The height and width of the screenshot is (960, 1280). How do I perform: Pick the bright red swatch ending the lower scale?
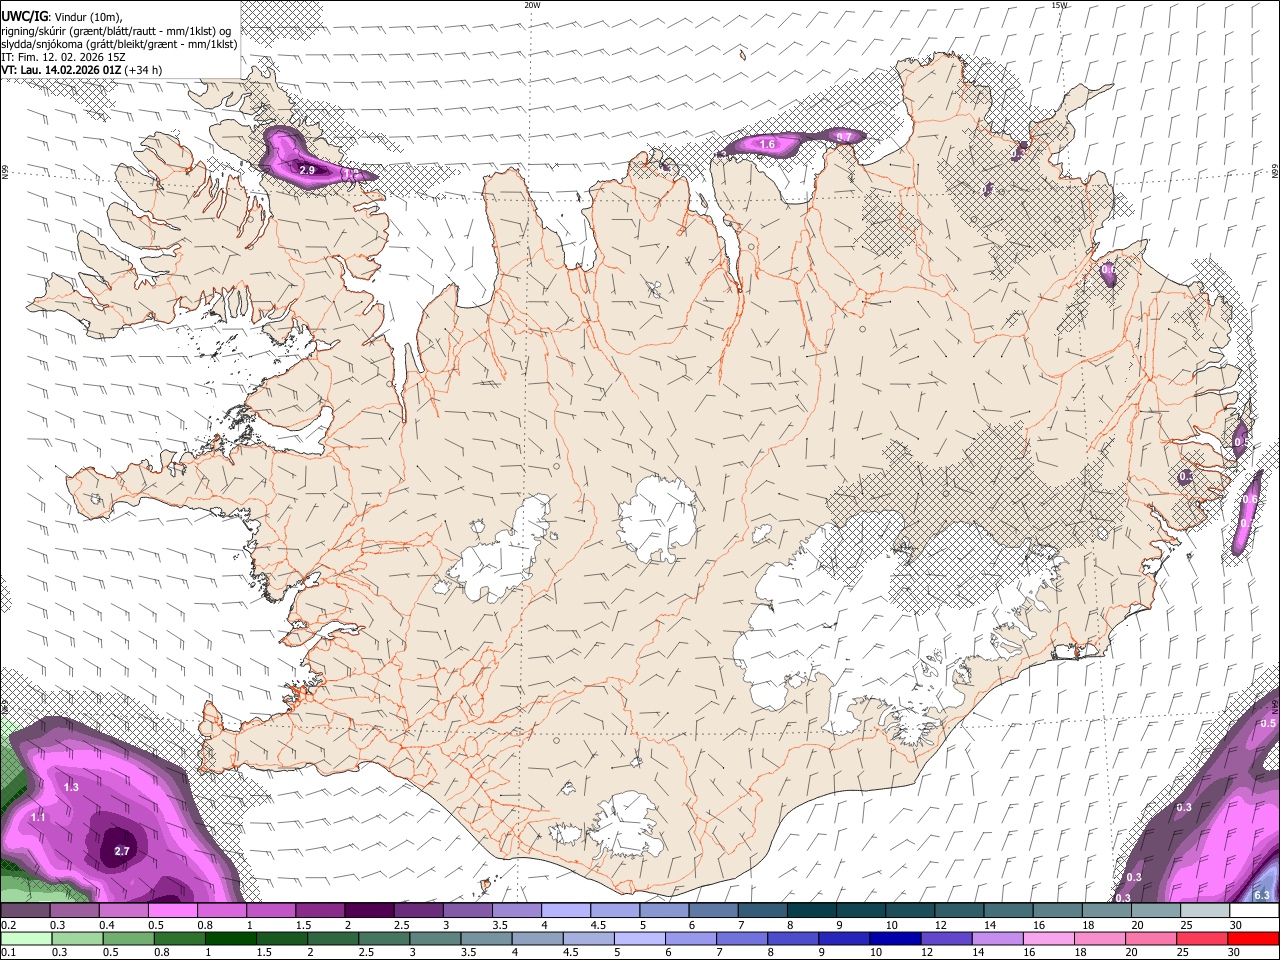tap(1253, 938)
